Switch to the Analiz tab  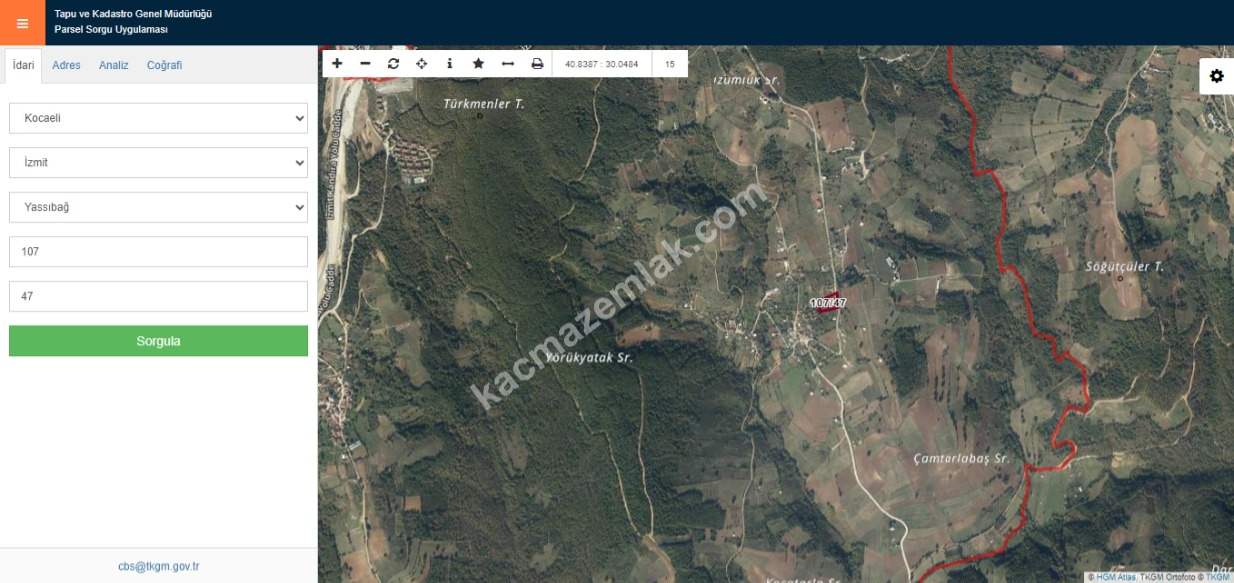pos(113,65)
